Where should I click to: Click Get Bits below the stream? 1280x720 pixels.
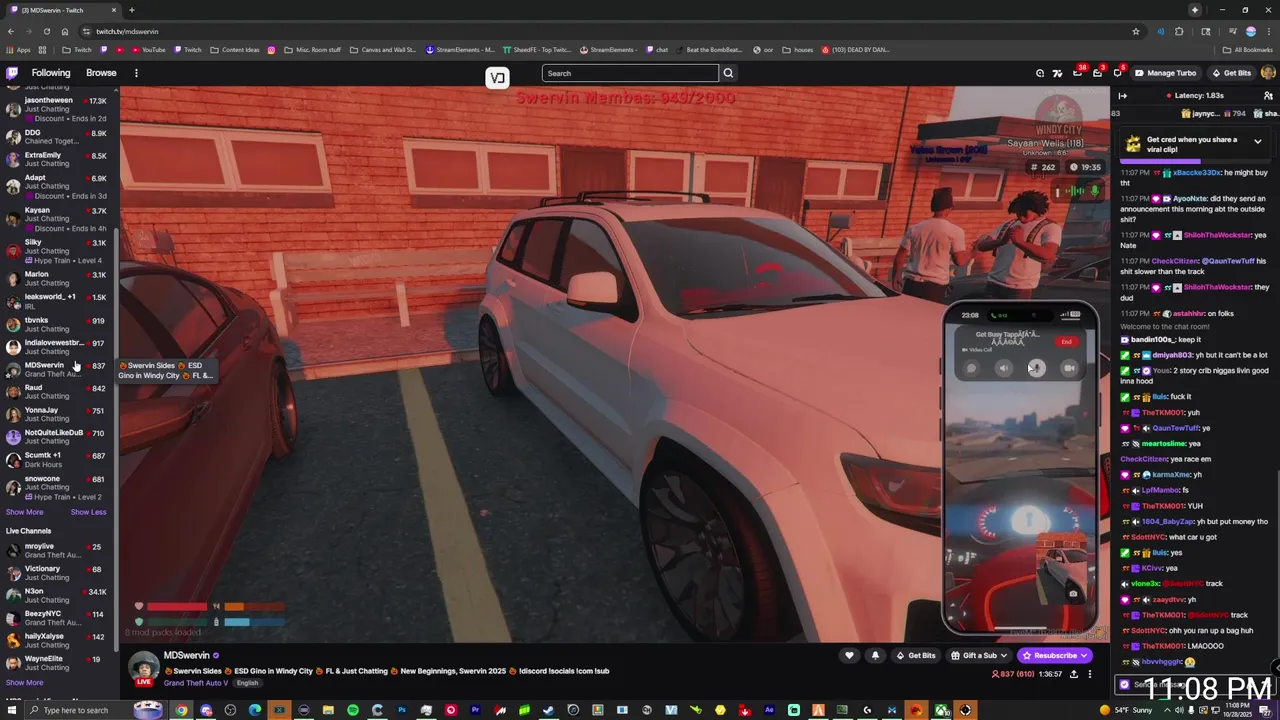916,656
